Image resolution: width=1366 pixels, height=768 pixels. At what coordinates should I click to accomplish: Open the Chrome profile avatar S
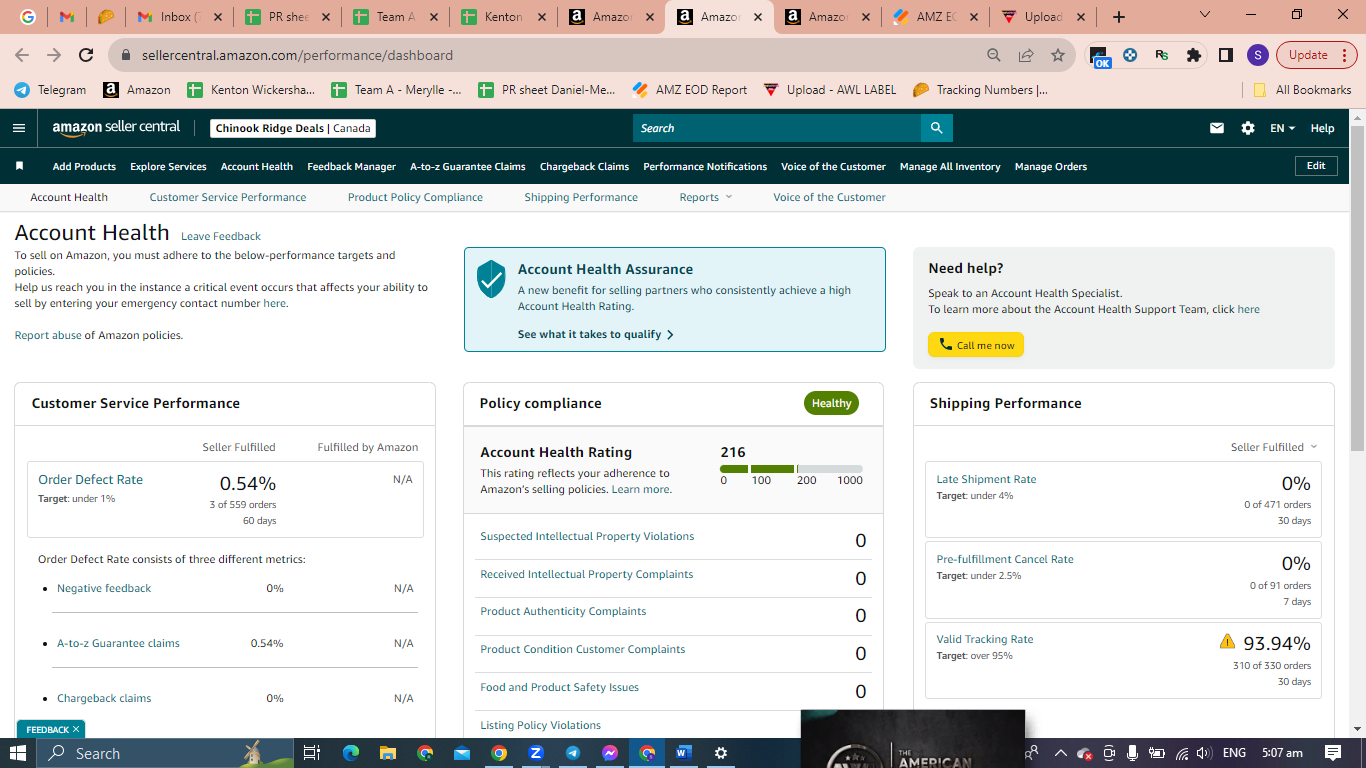1258,55
